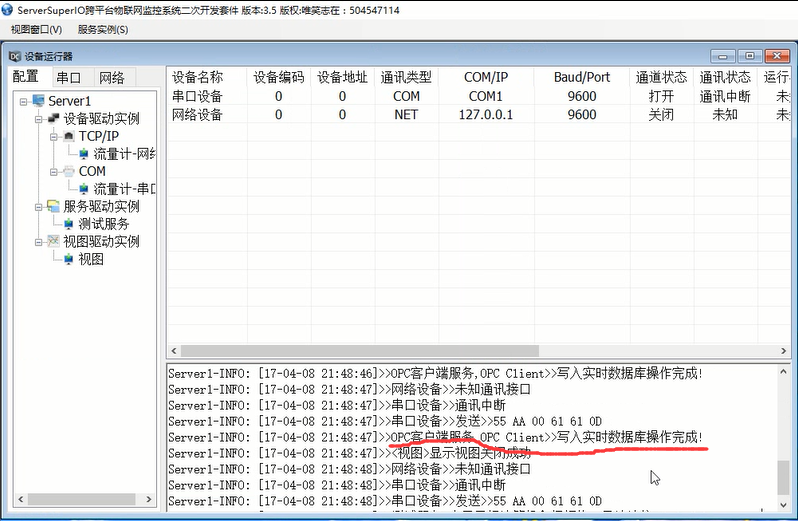The width and height of the screenshot is (798, 521).
Task: Collapse the TCP/IP tree branch
Action: tap(54, 136)
